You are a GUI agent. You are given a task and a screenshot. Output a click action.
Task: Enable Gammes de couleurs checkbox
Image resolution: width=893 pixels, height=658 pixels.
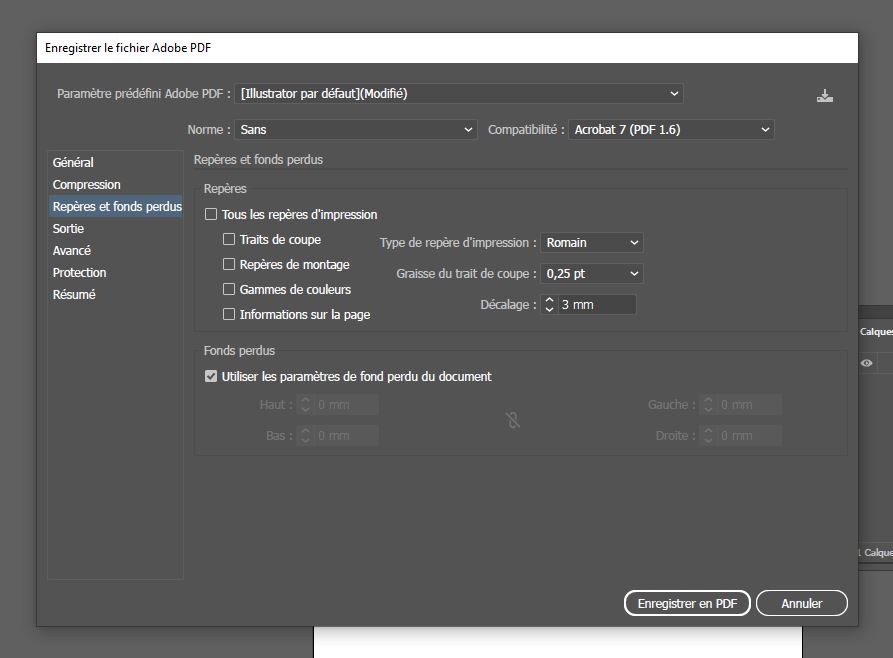pyautogui.click(x=229, y=289)
